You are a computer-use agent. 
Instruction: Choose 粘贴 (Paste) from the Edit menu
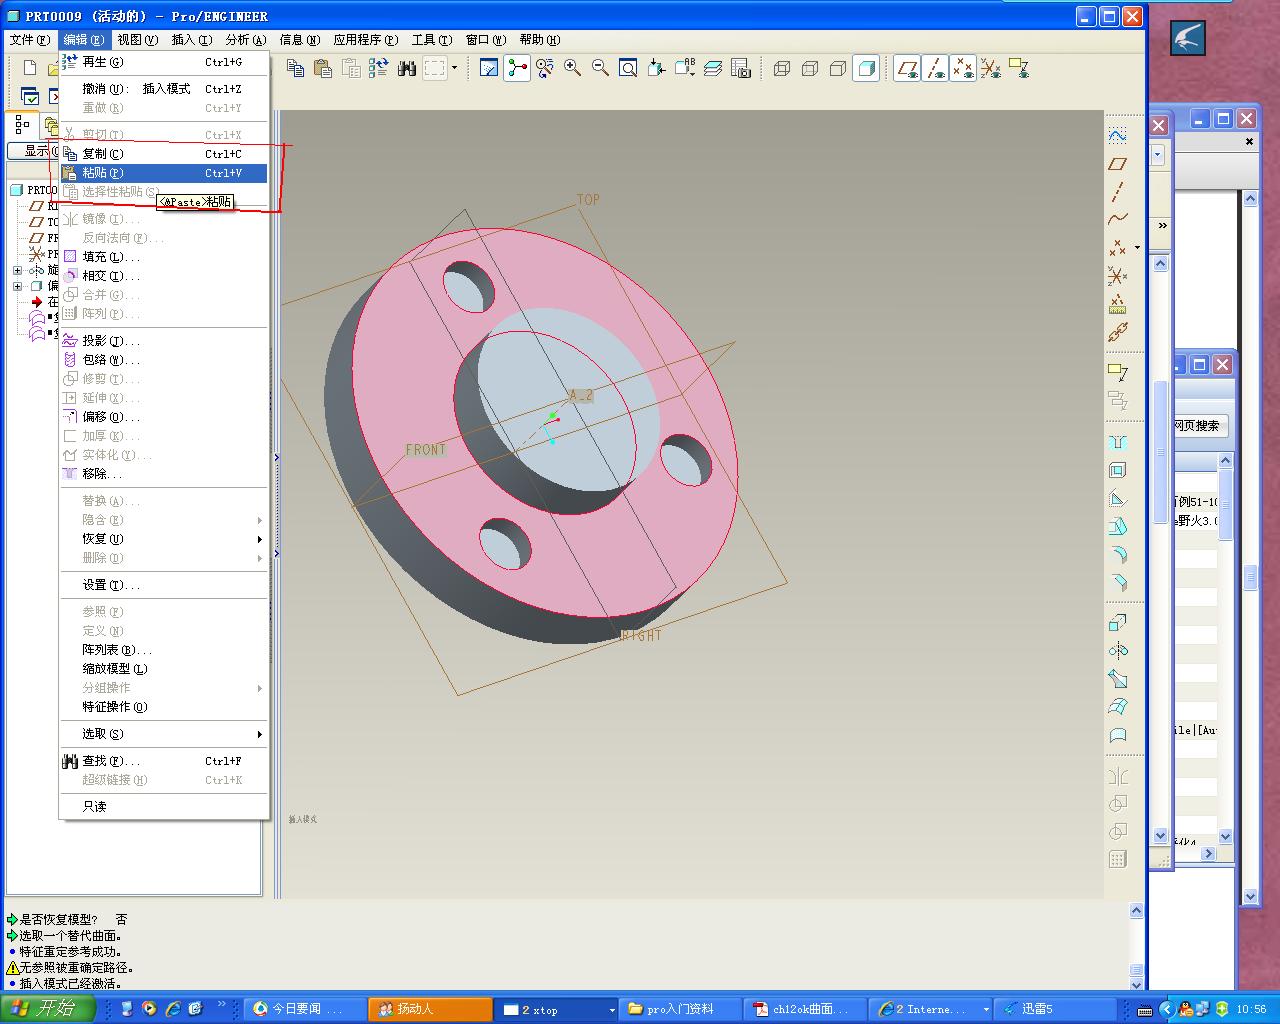tap(164, 173)
